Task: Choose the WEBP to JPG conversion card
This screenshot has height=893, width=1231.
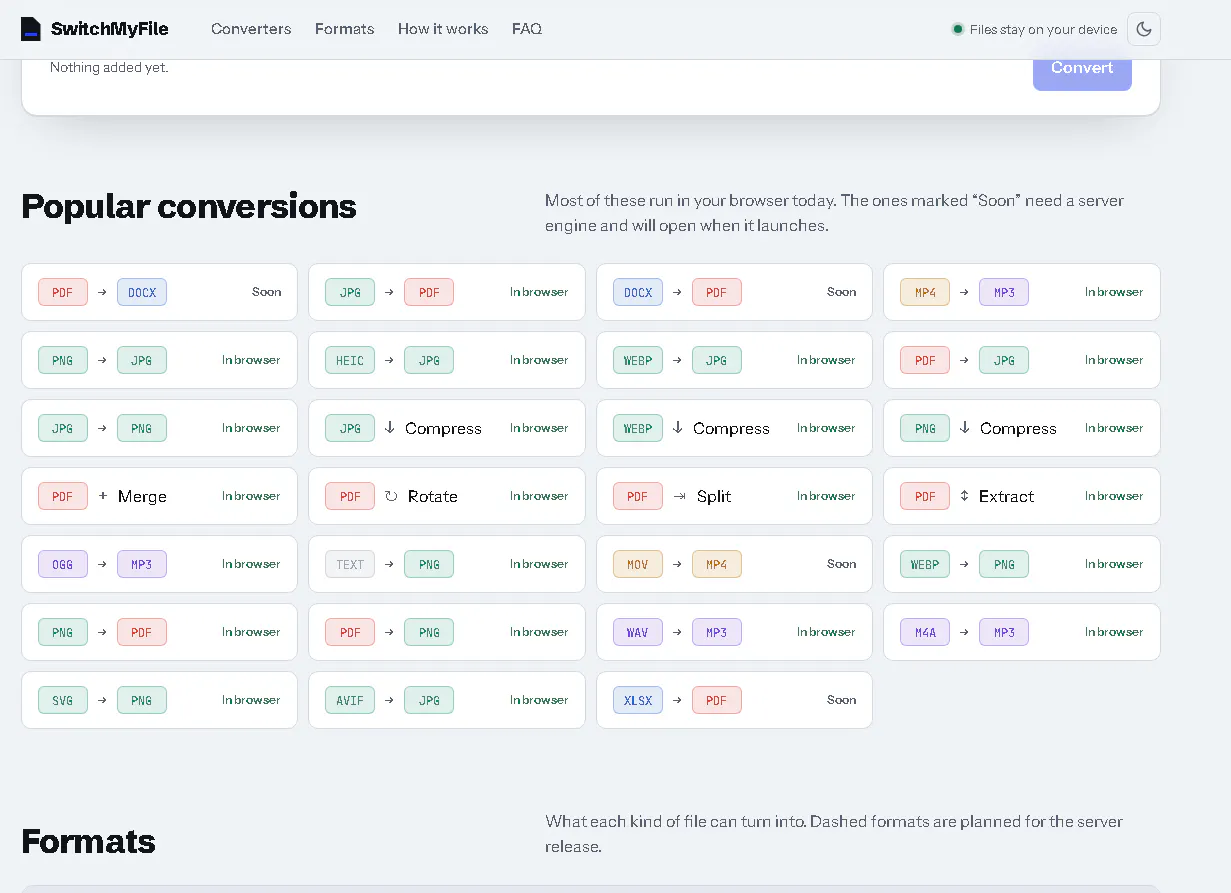Action: point(735,360)
